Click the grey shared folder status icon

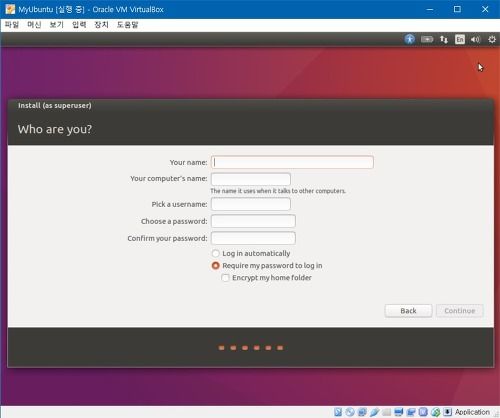coord(387,412)
